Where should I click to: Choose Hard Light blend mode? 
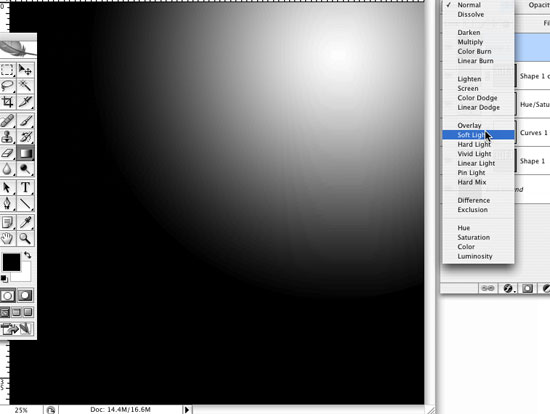point(478,144)
